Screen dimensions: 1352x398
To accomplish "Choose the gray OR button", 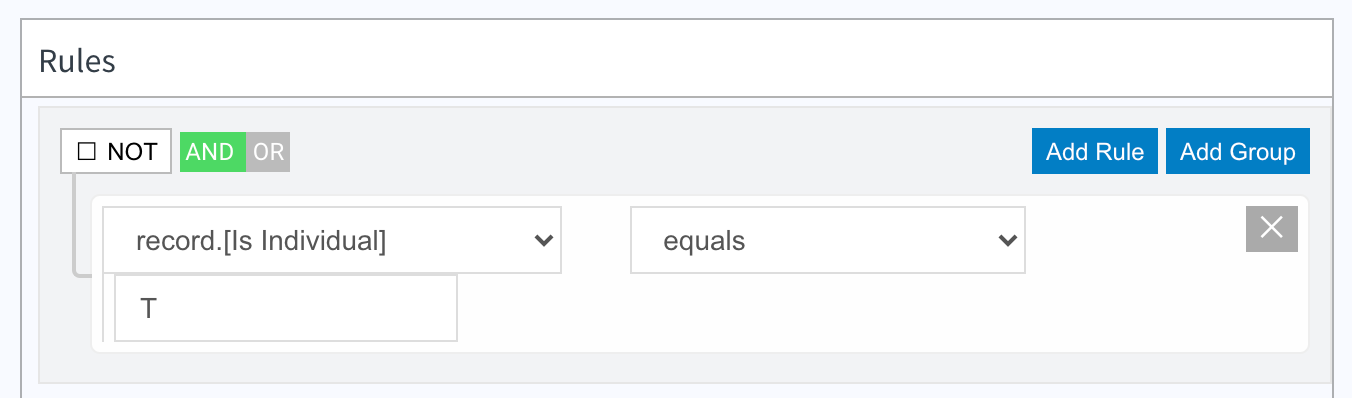I will tap(268, 152).
